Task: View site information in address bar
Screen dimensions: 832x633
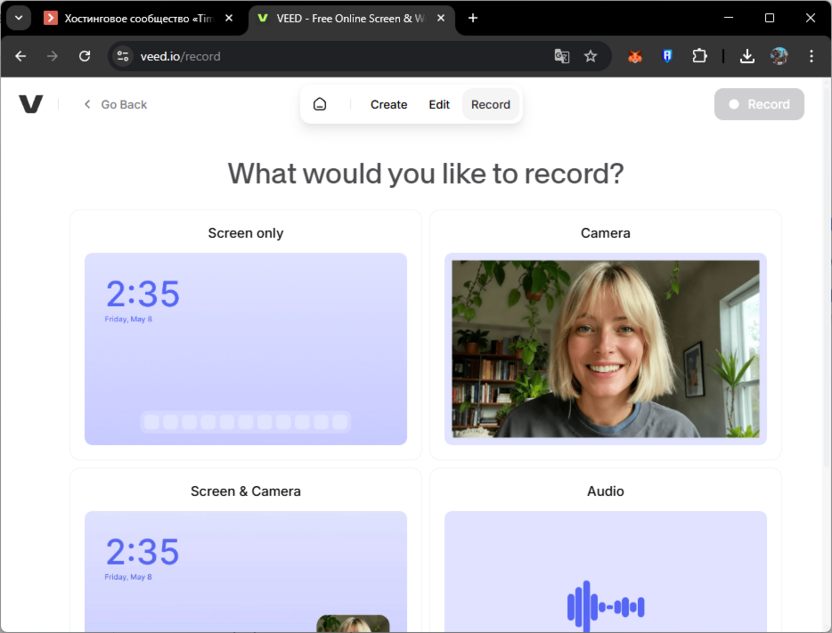Action: pos(123,56)
